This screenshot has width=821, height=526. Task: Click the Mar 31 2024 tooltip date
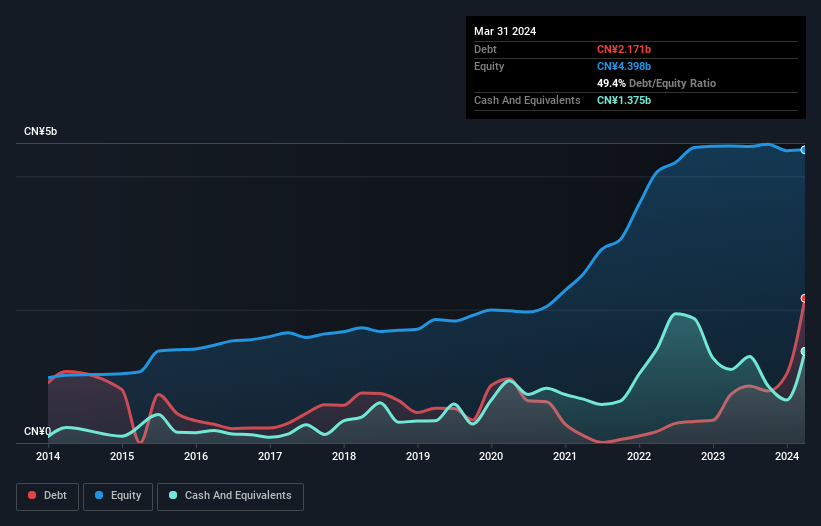pos(505,31)
